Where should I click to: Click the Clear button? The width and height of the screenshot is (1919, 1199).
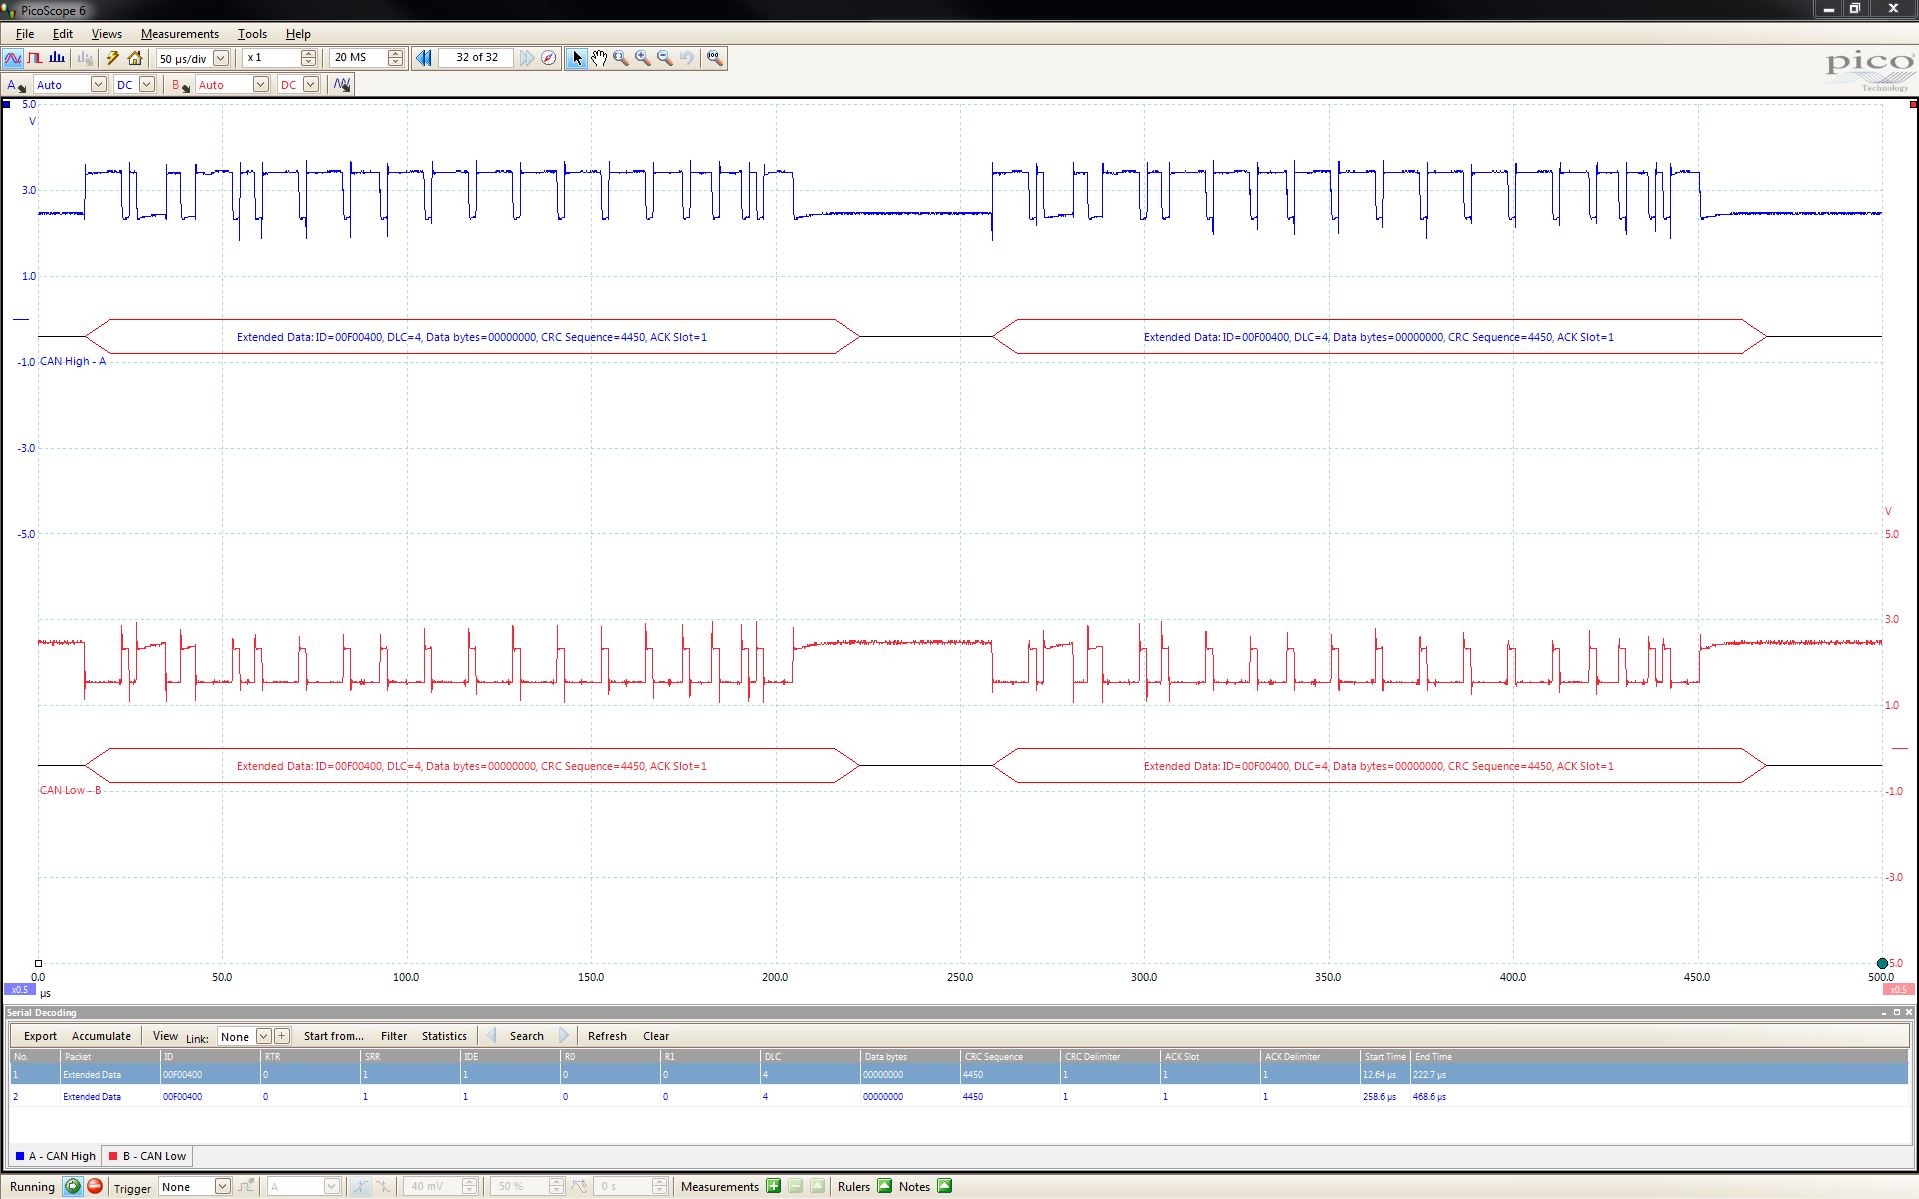(656, 1036)
